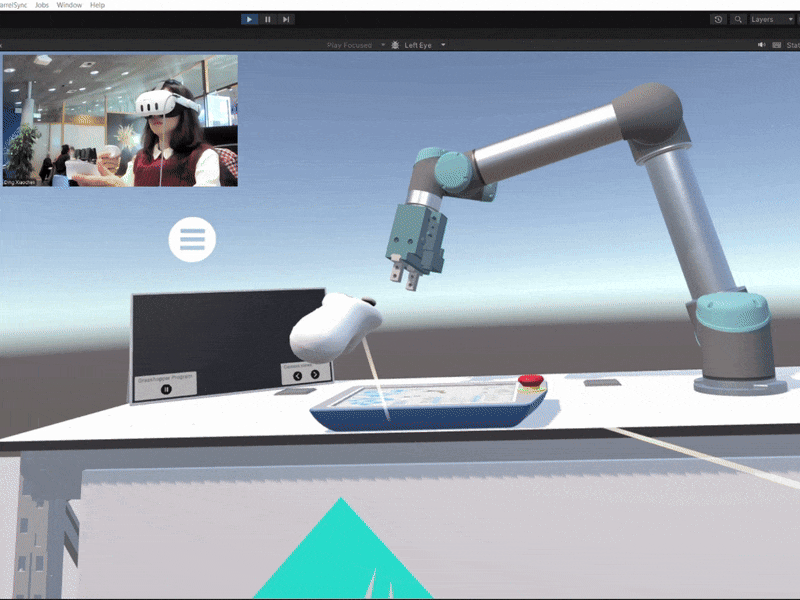The height and width of the screenshot is (600, 800).
Task: Click the search magnifier icon
Action: [738, 19]
